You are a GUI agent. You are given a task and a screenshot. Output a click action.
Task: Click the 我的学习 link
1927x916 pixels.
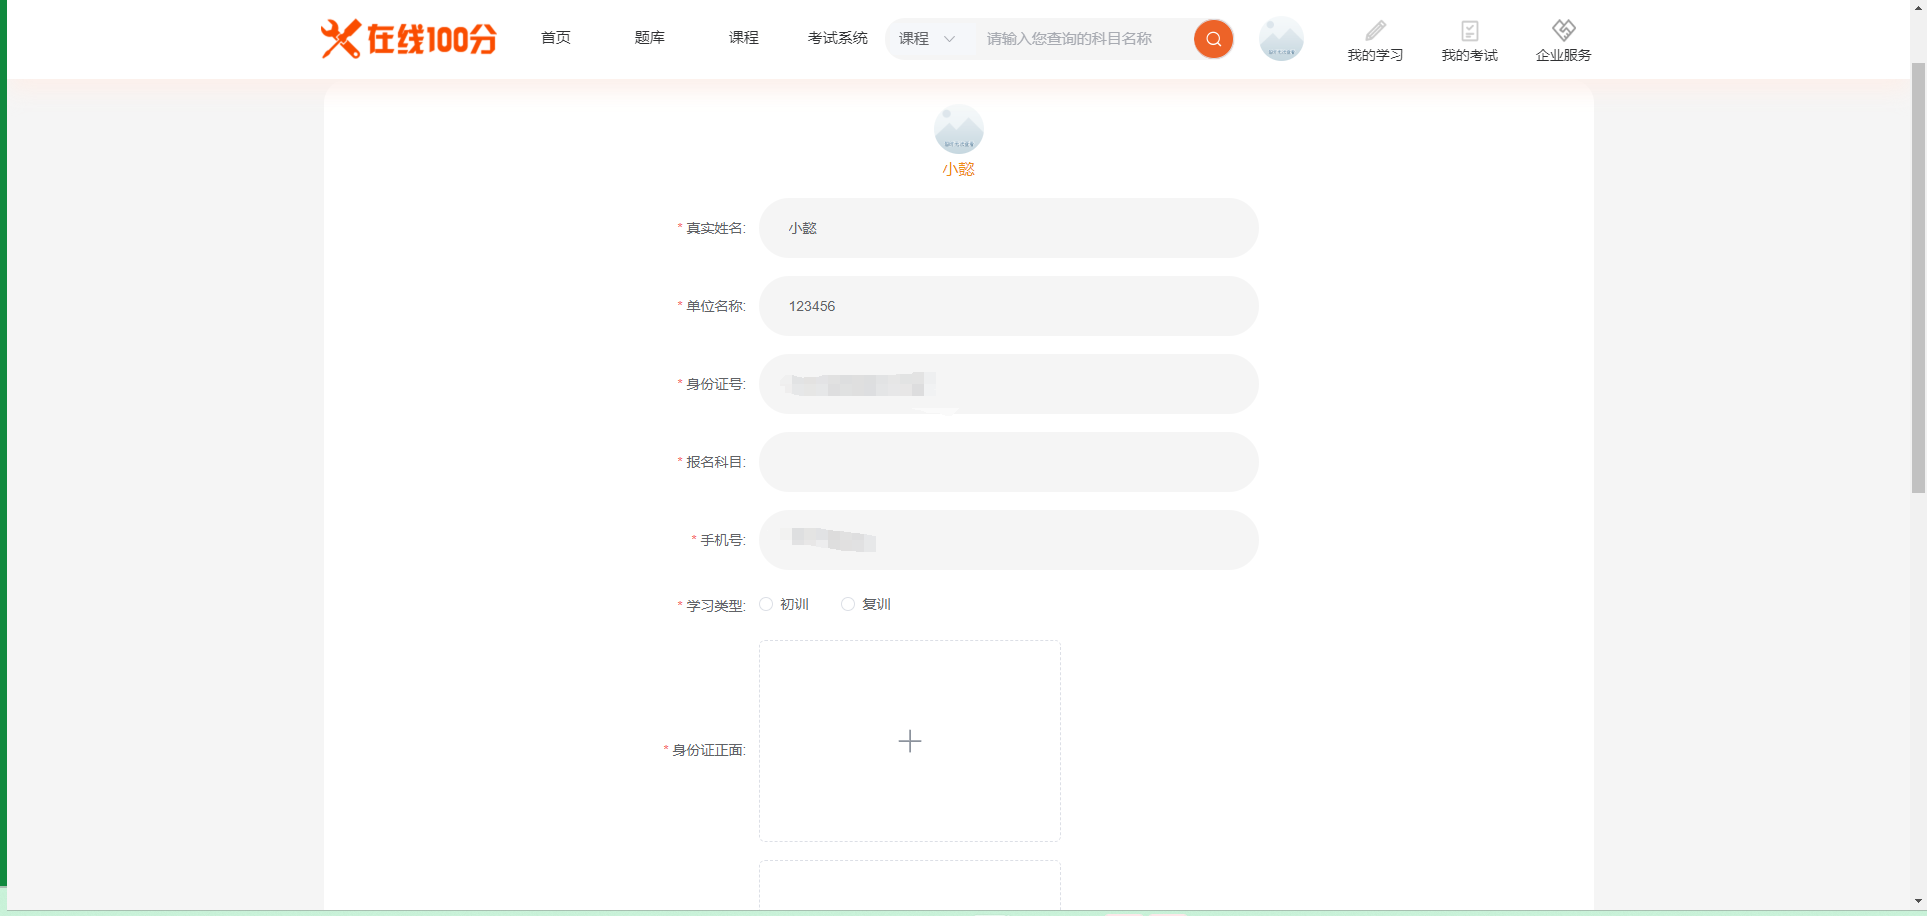[x=1375, y=55]
